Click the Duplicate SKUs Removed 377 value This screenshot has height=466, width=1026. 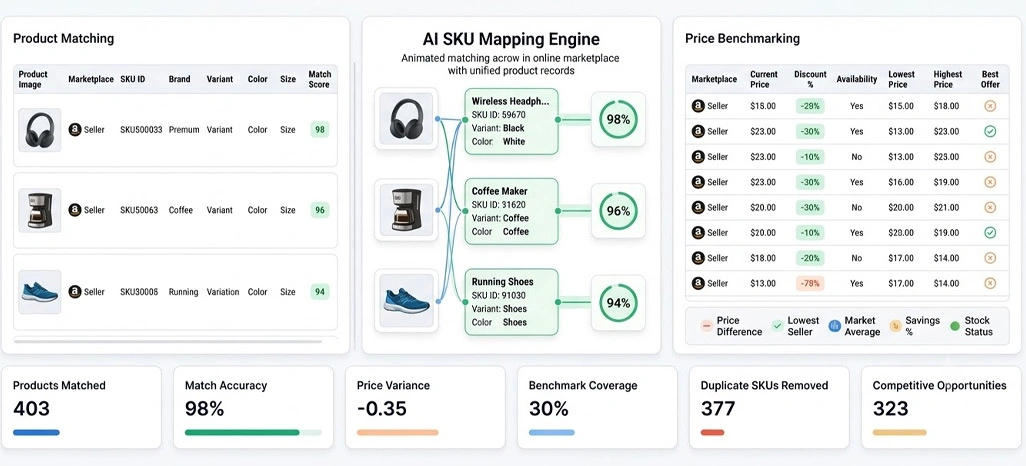coord(718,409)
